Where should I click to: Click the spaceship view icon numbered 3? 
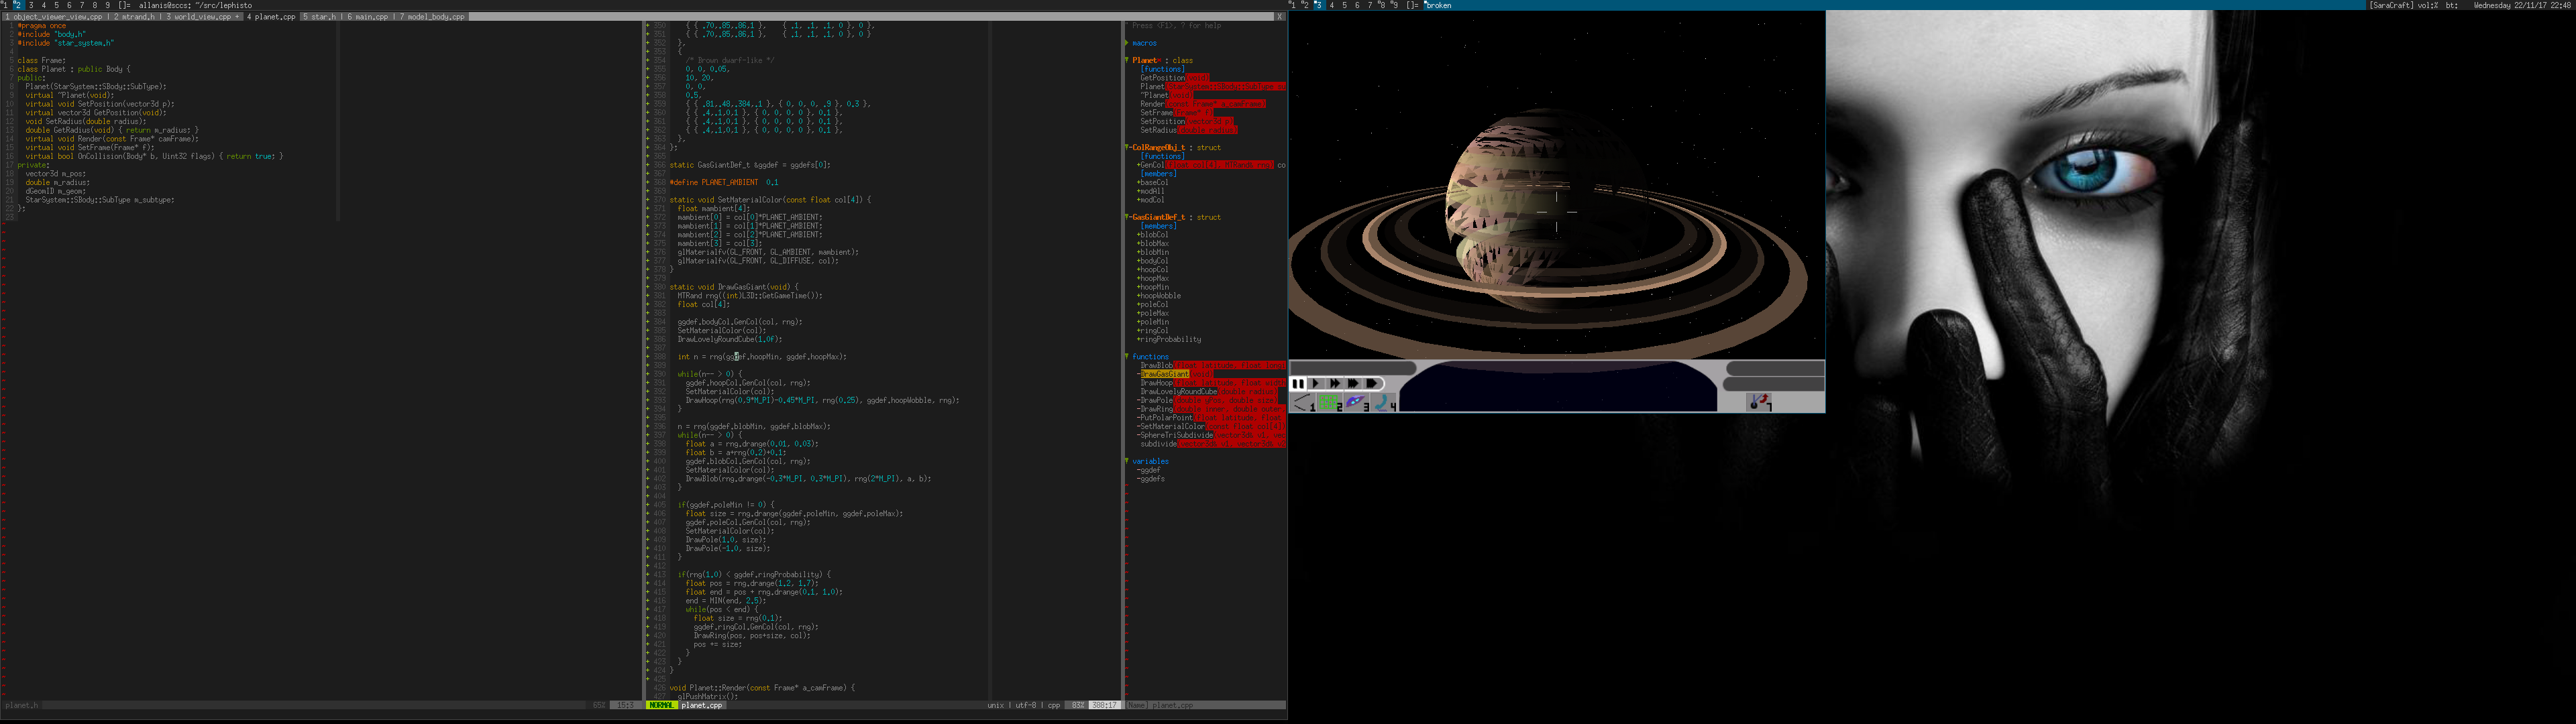click(1356, 402)
